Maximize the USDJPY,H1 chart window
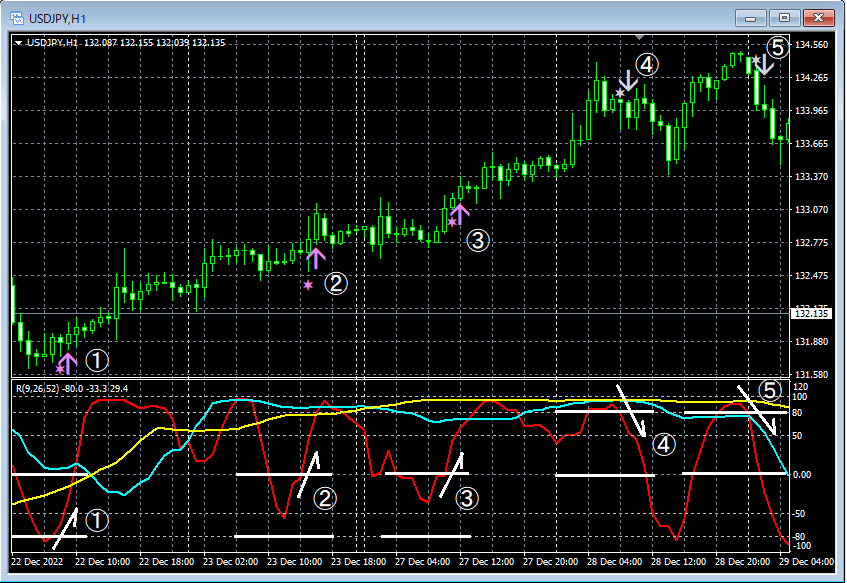Screen dimensions: 847x583 click(784, 18)
